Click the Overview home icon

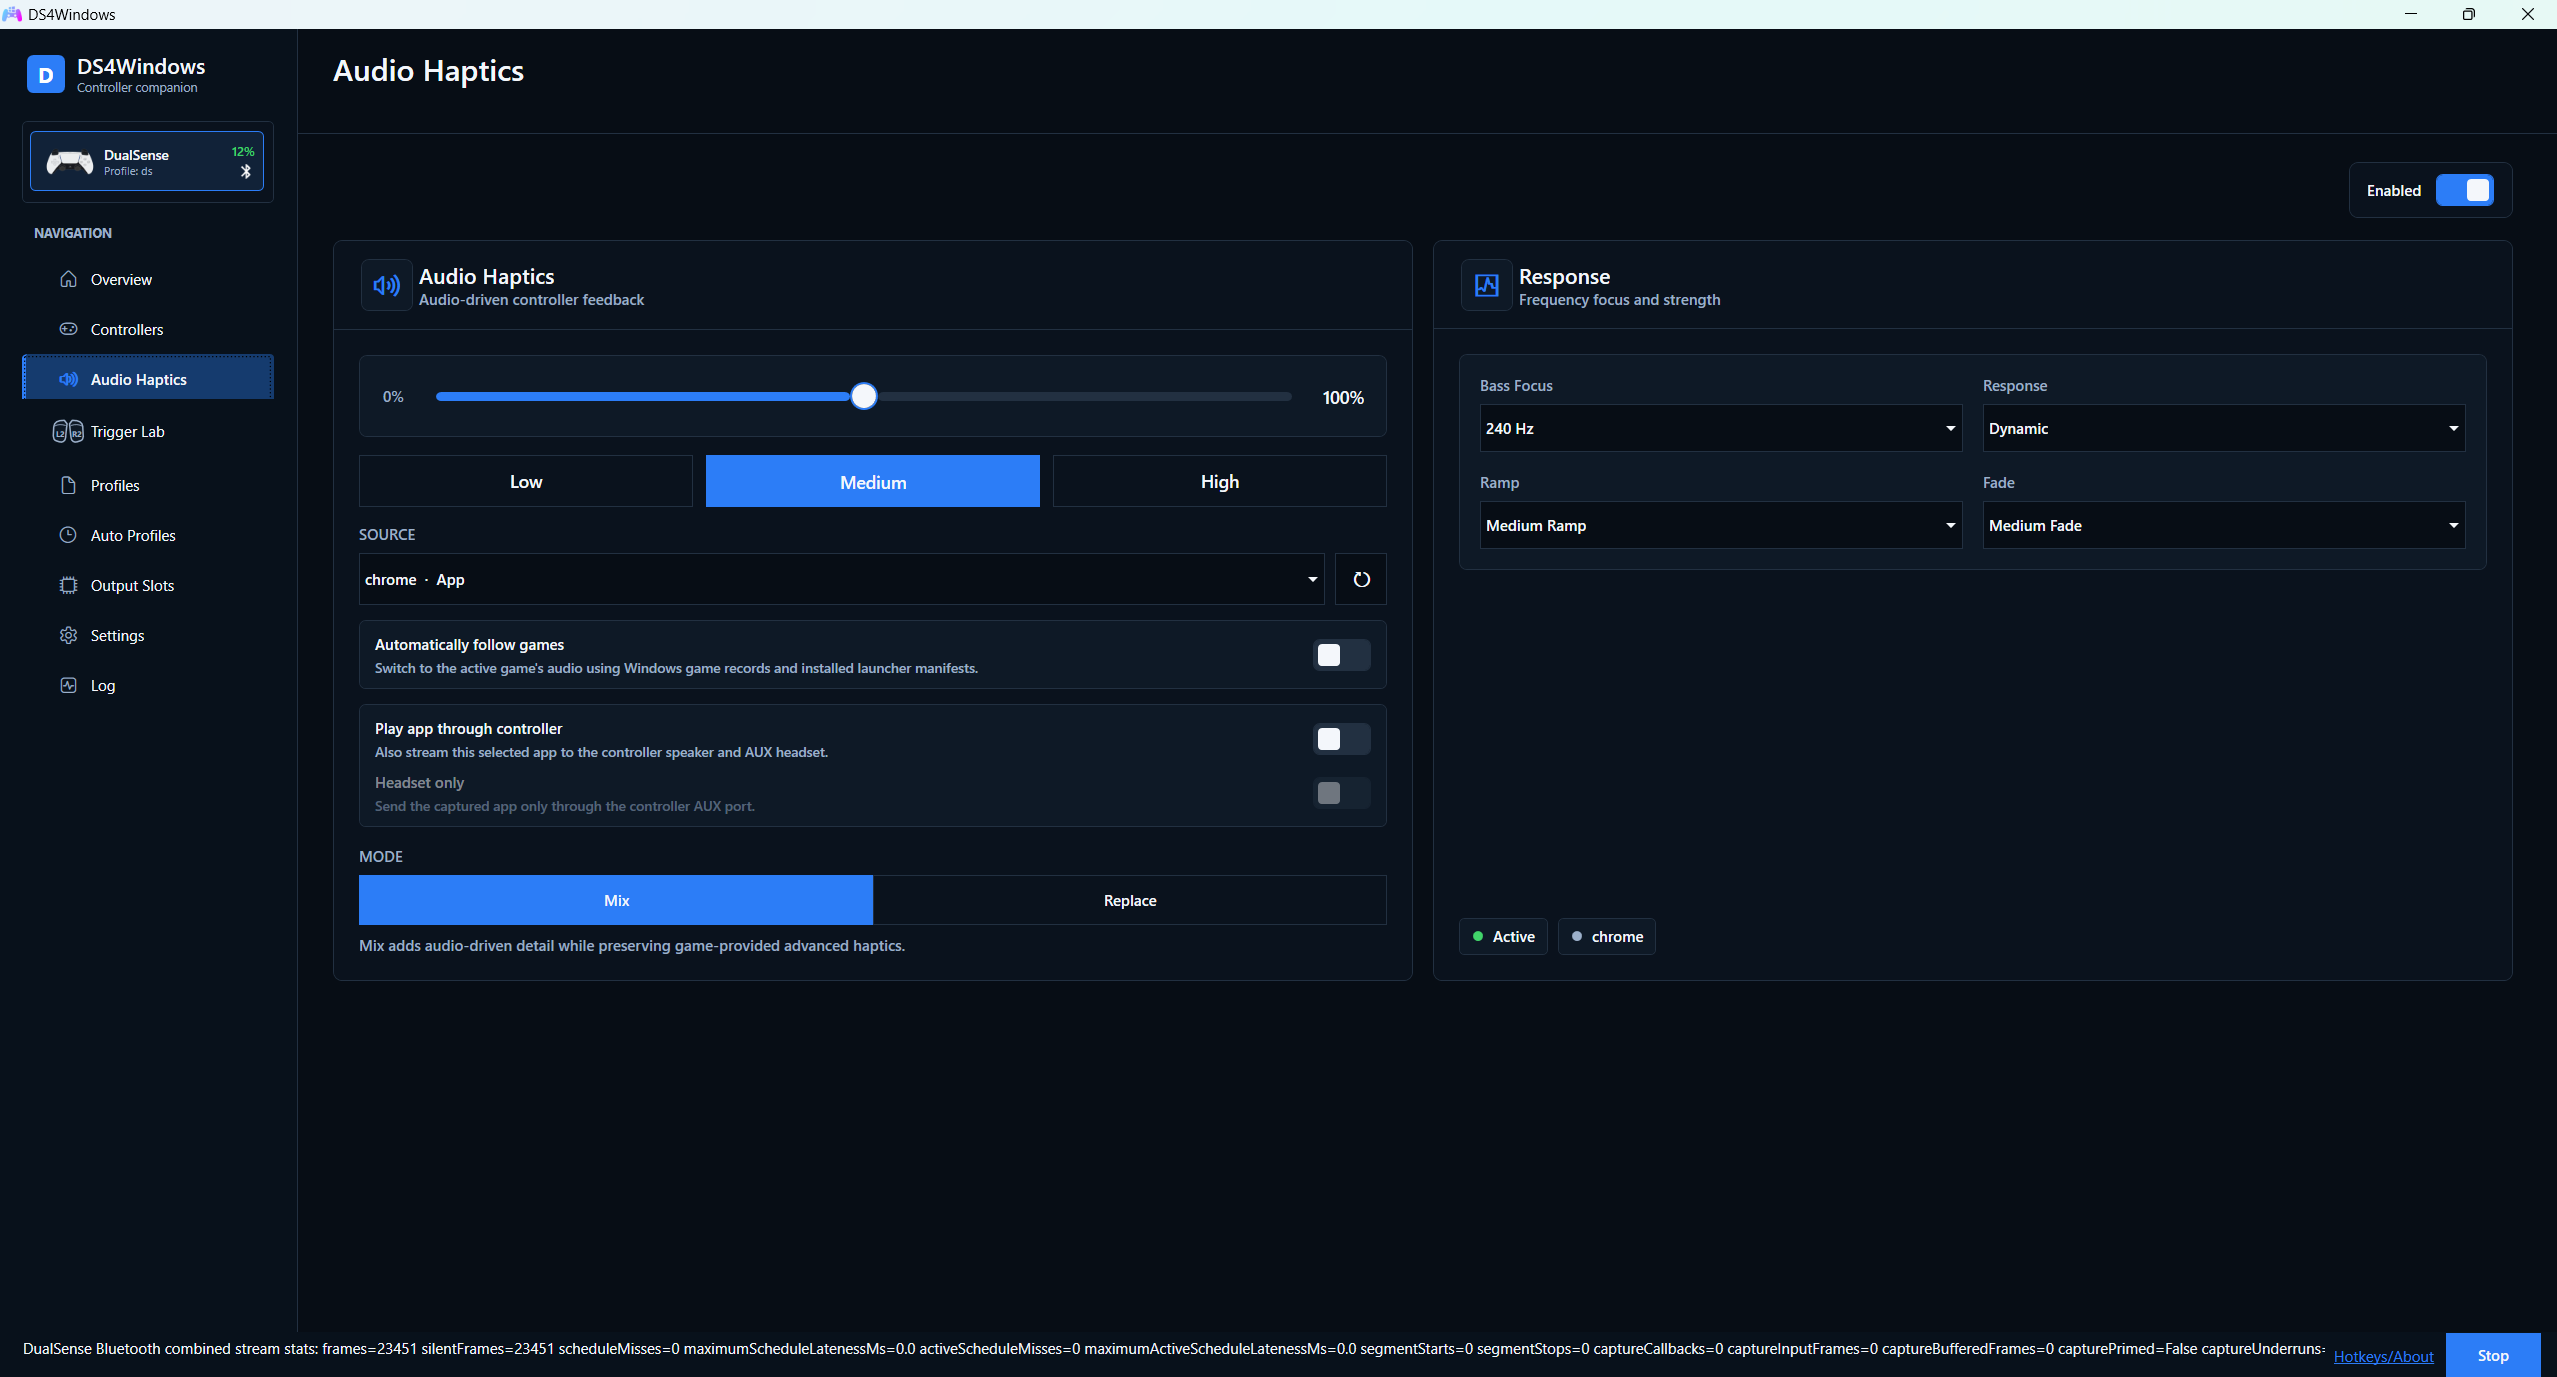point(68,279)
